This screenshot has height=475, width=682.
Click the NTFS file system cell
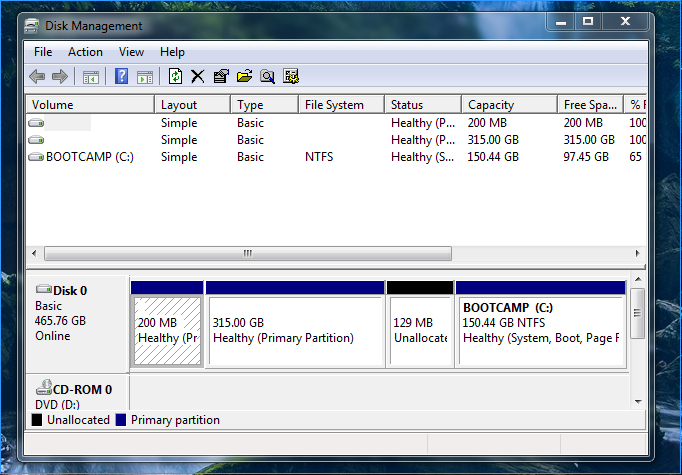[x=319, y=157]
